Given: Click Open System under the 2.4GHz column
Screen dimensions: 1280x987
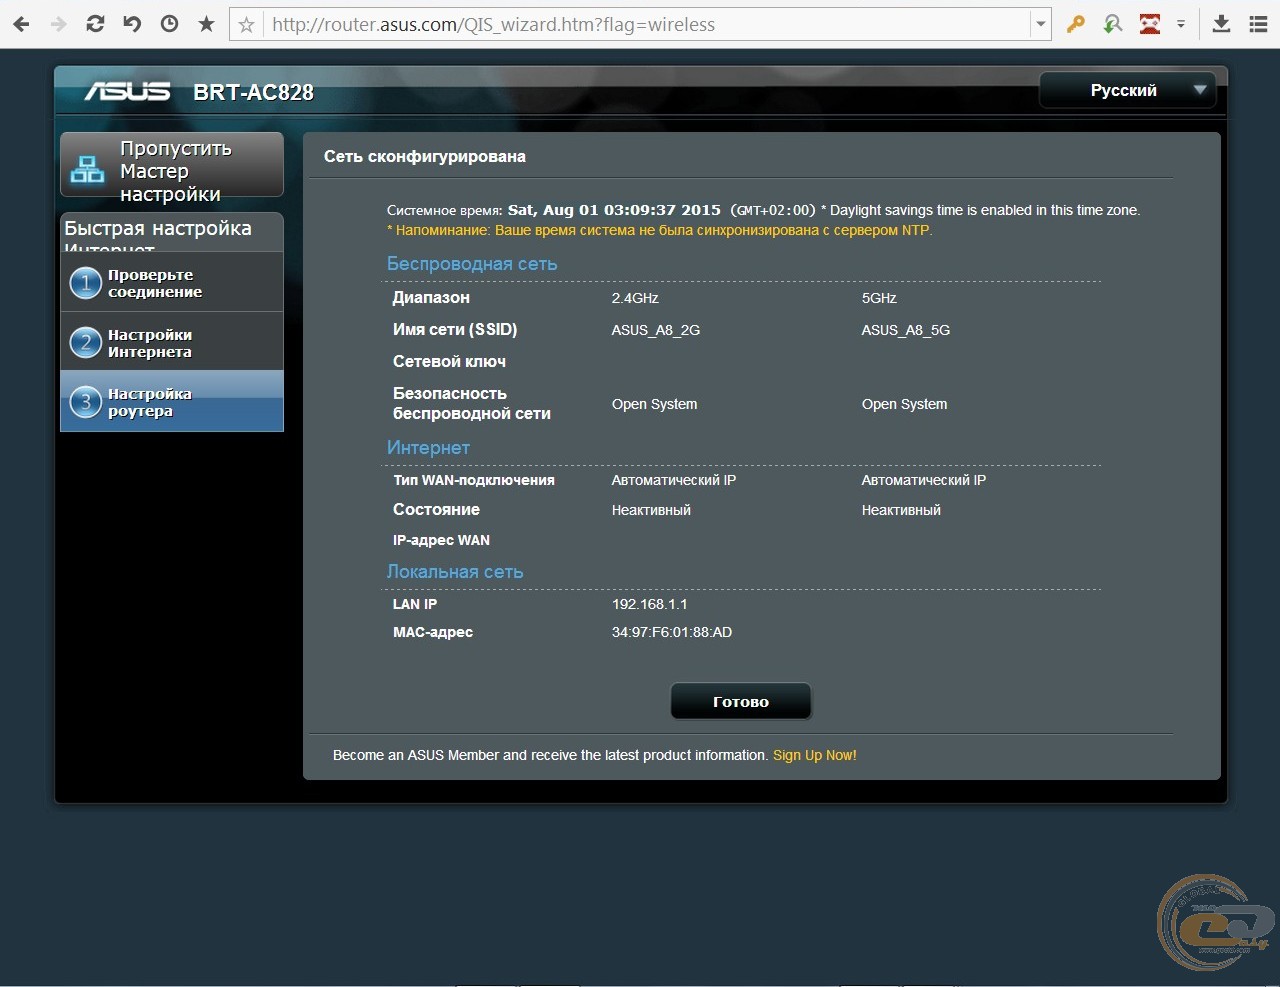Looking at the screenshot, I should click(x=654, y=404).
